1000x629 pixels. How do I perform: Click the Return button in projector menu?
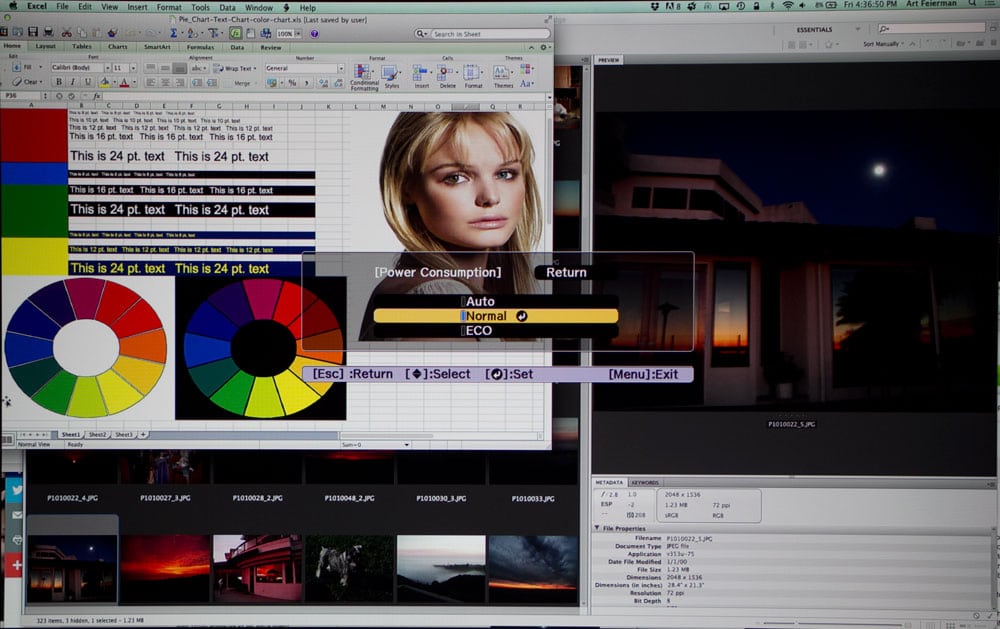[566, 272]
